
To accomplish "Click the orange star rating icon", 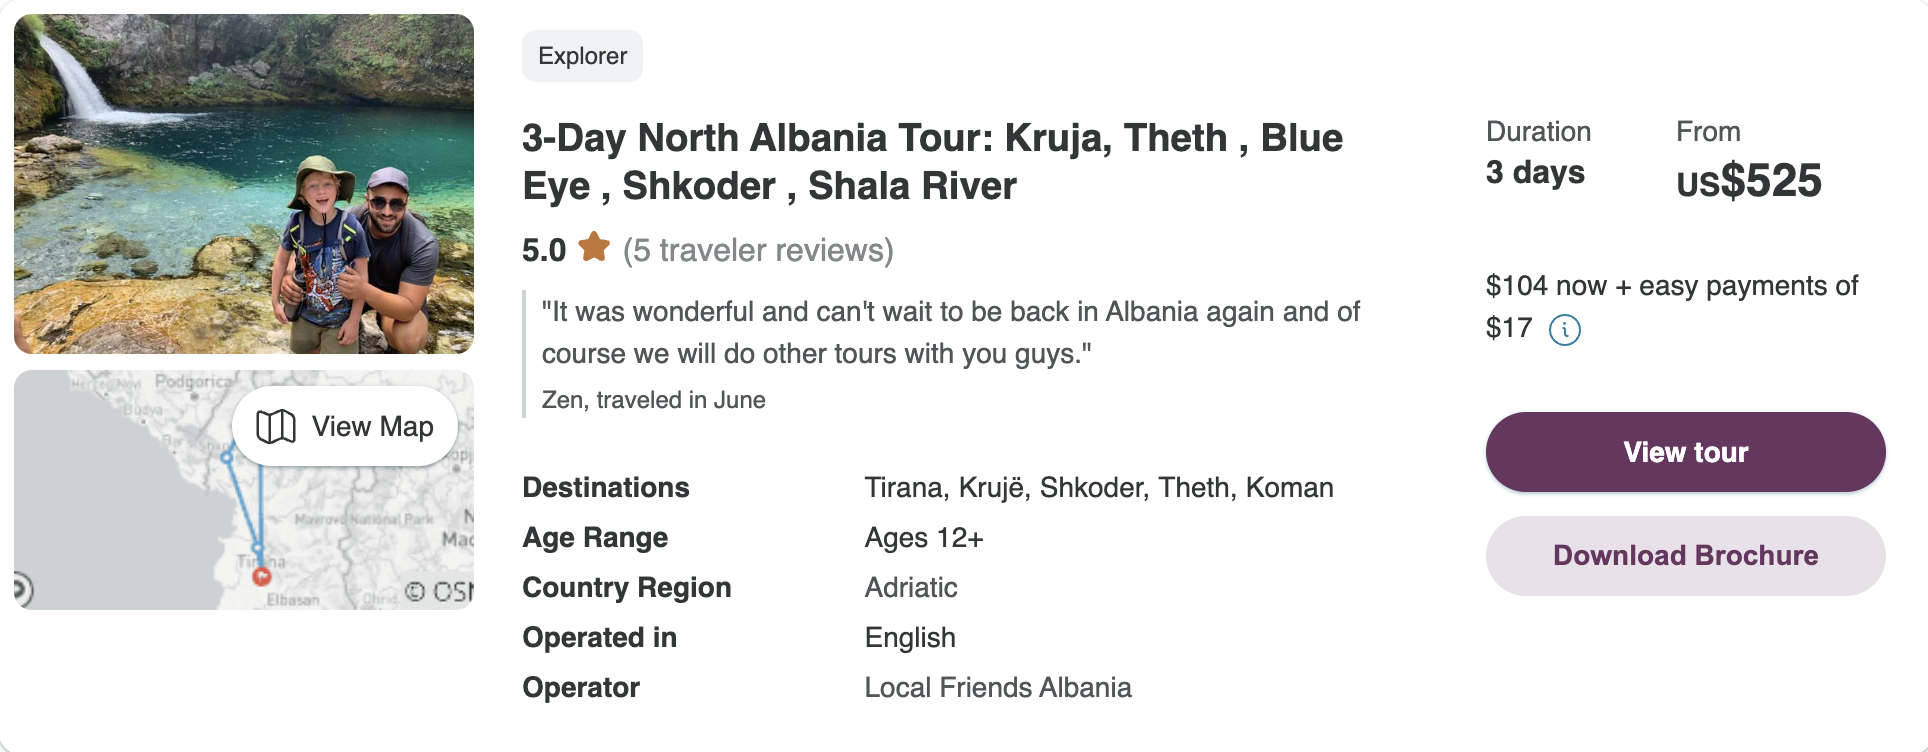I will pyautogui.click(x=594, y=246).
